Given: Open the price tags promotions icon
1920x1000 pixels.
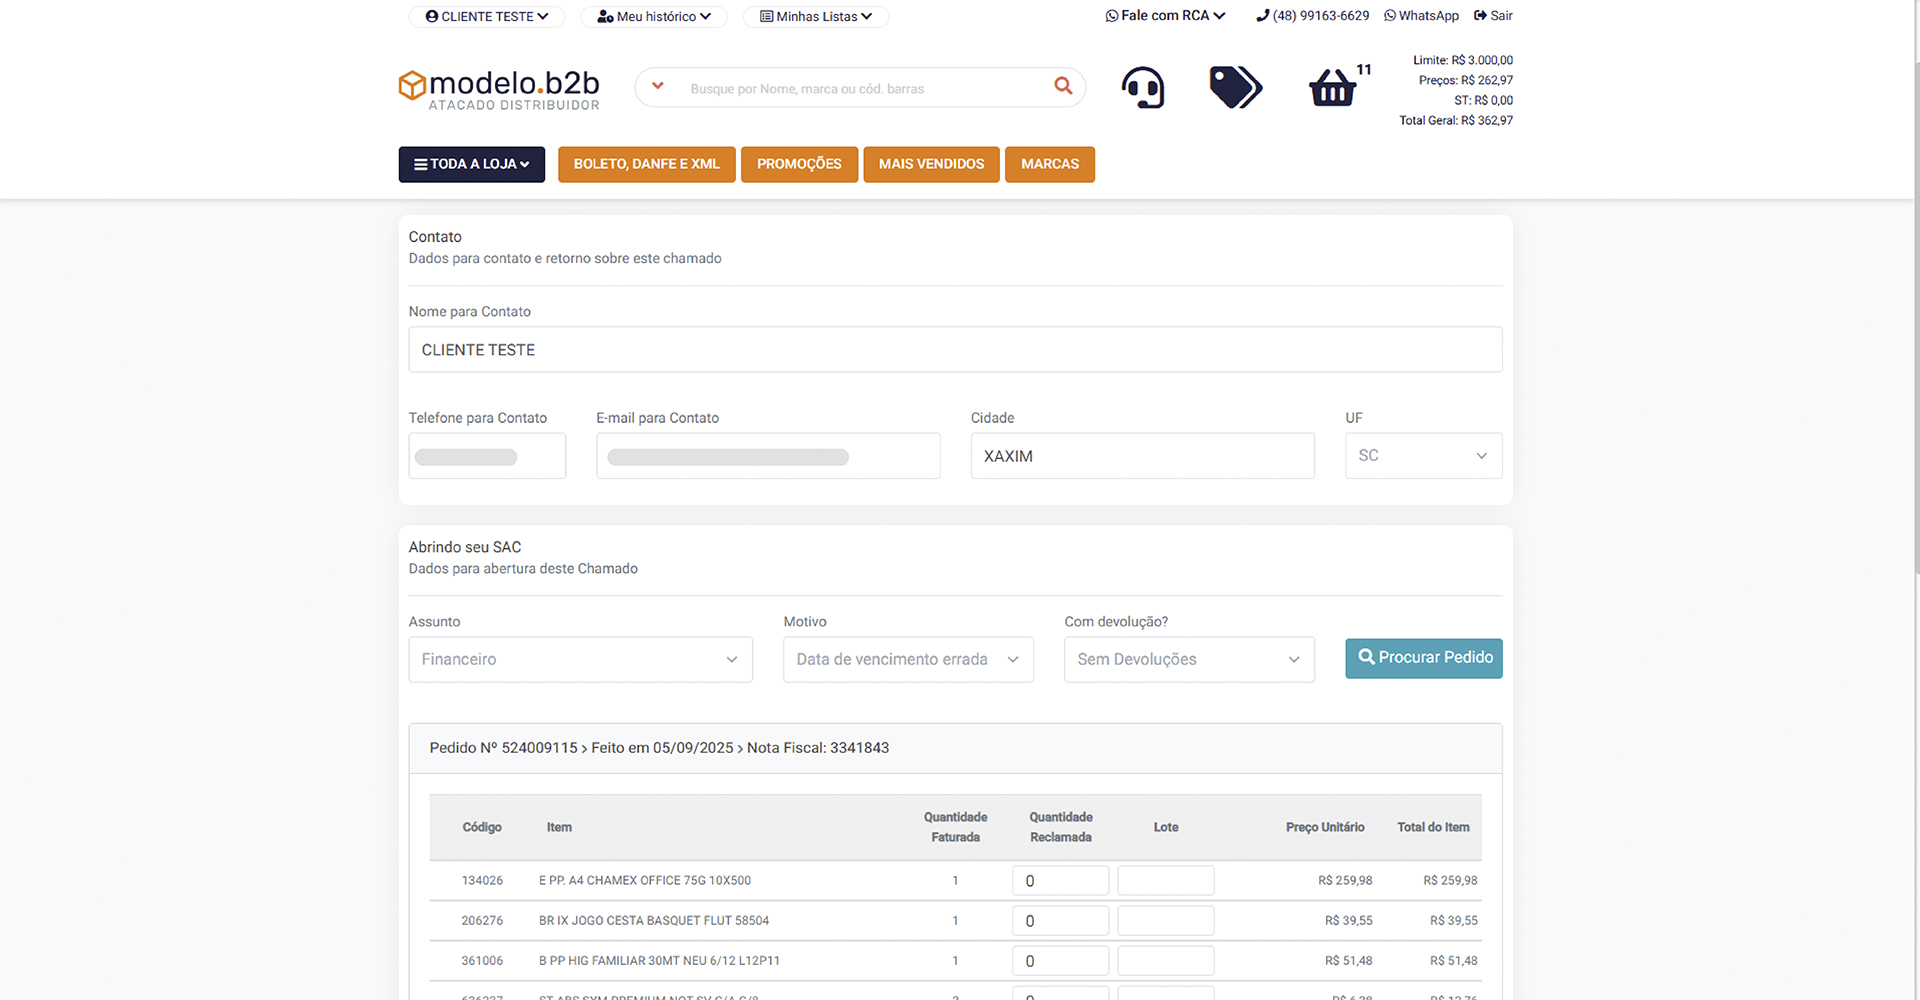Looking at the screenshot, I should (1235, 88).
